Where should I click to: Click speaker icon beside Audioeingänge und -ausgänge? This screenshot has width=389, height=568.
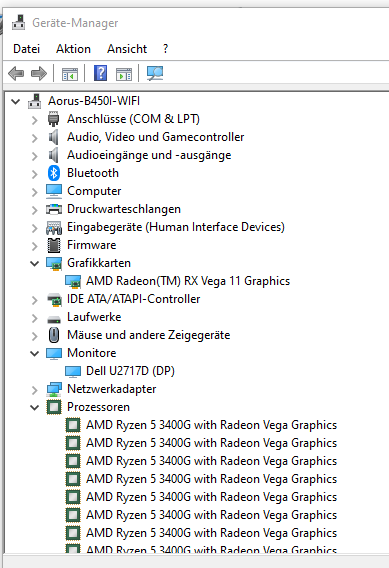[54, 155]
